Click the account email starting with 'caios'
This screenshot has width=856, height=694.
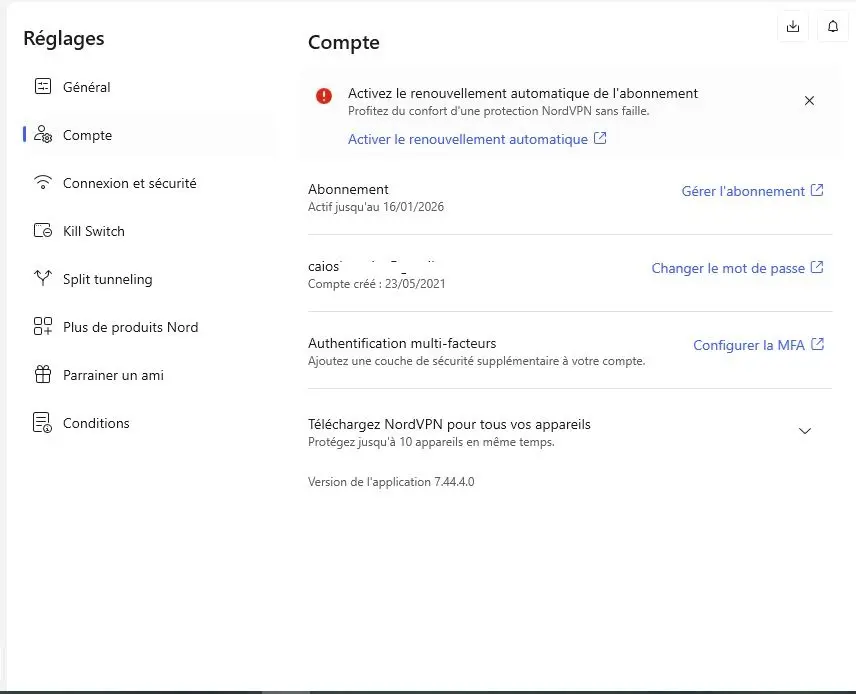click(x=372, y=266)
